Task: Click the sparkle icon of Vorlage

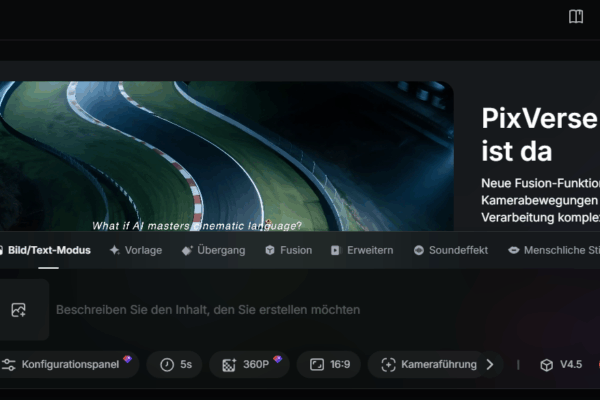Action: (x=115, y=250)
